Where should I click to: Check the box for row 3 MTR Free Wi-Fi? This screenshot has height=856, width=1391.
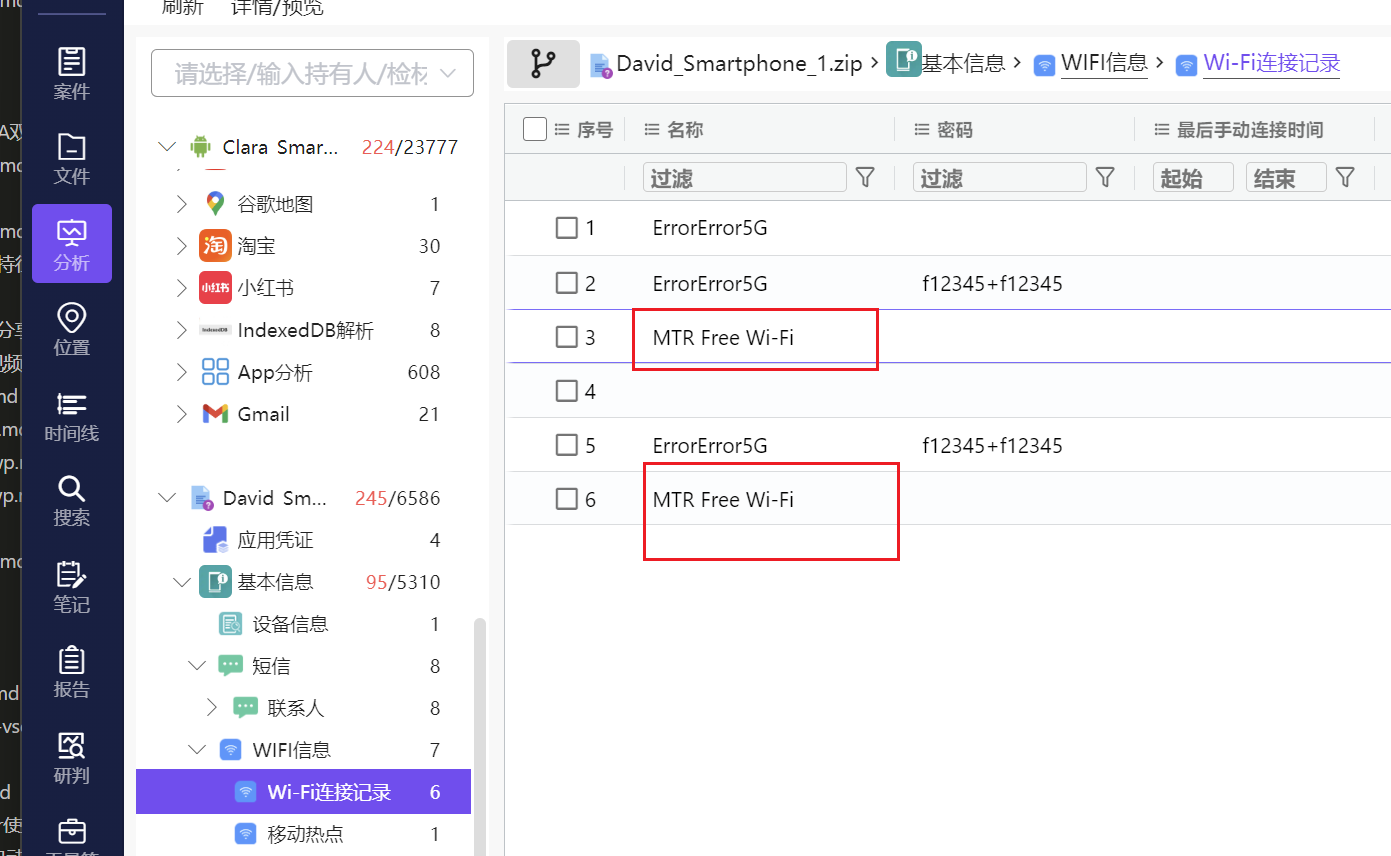567,337
